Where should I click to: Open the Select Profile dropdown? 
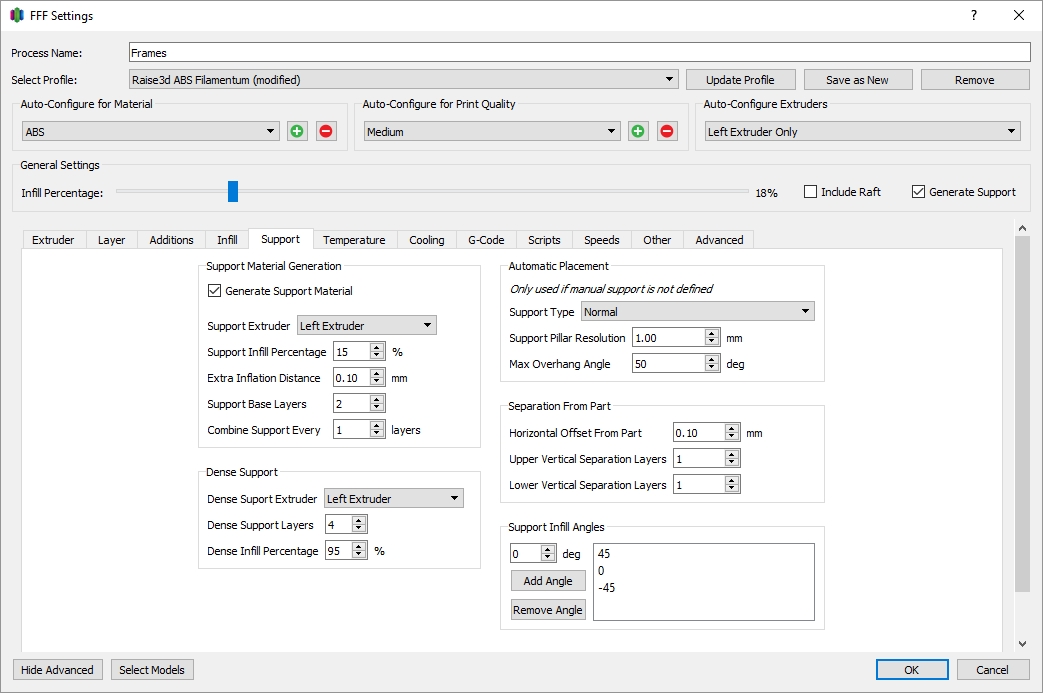tap(400, 78)
